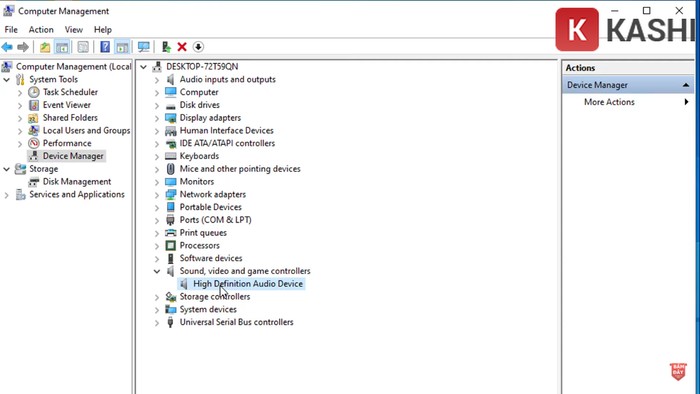Collapse the DESKTOP-72T59QN device tree
The height and width of the screenshot is (394, 700).
[143, 67]
